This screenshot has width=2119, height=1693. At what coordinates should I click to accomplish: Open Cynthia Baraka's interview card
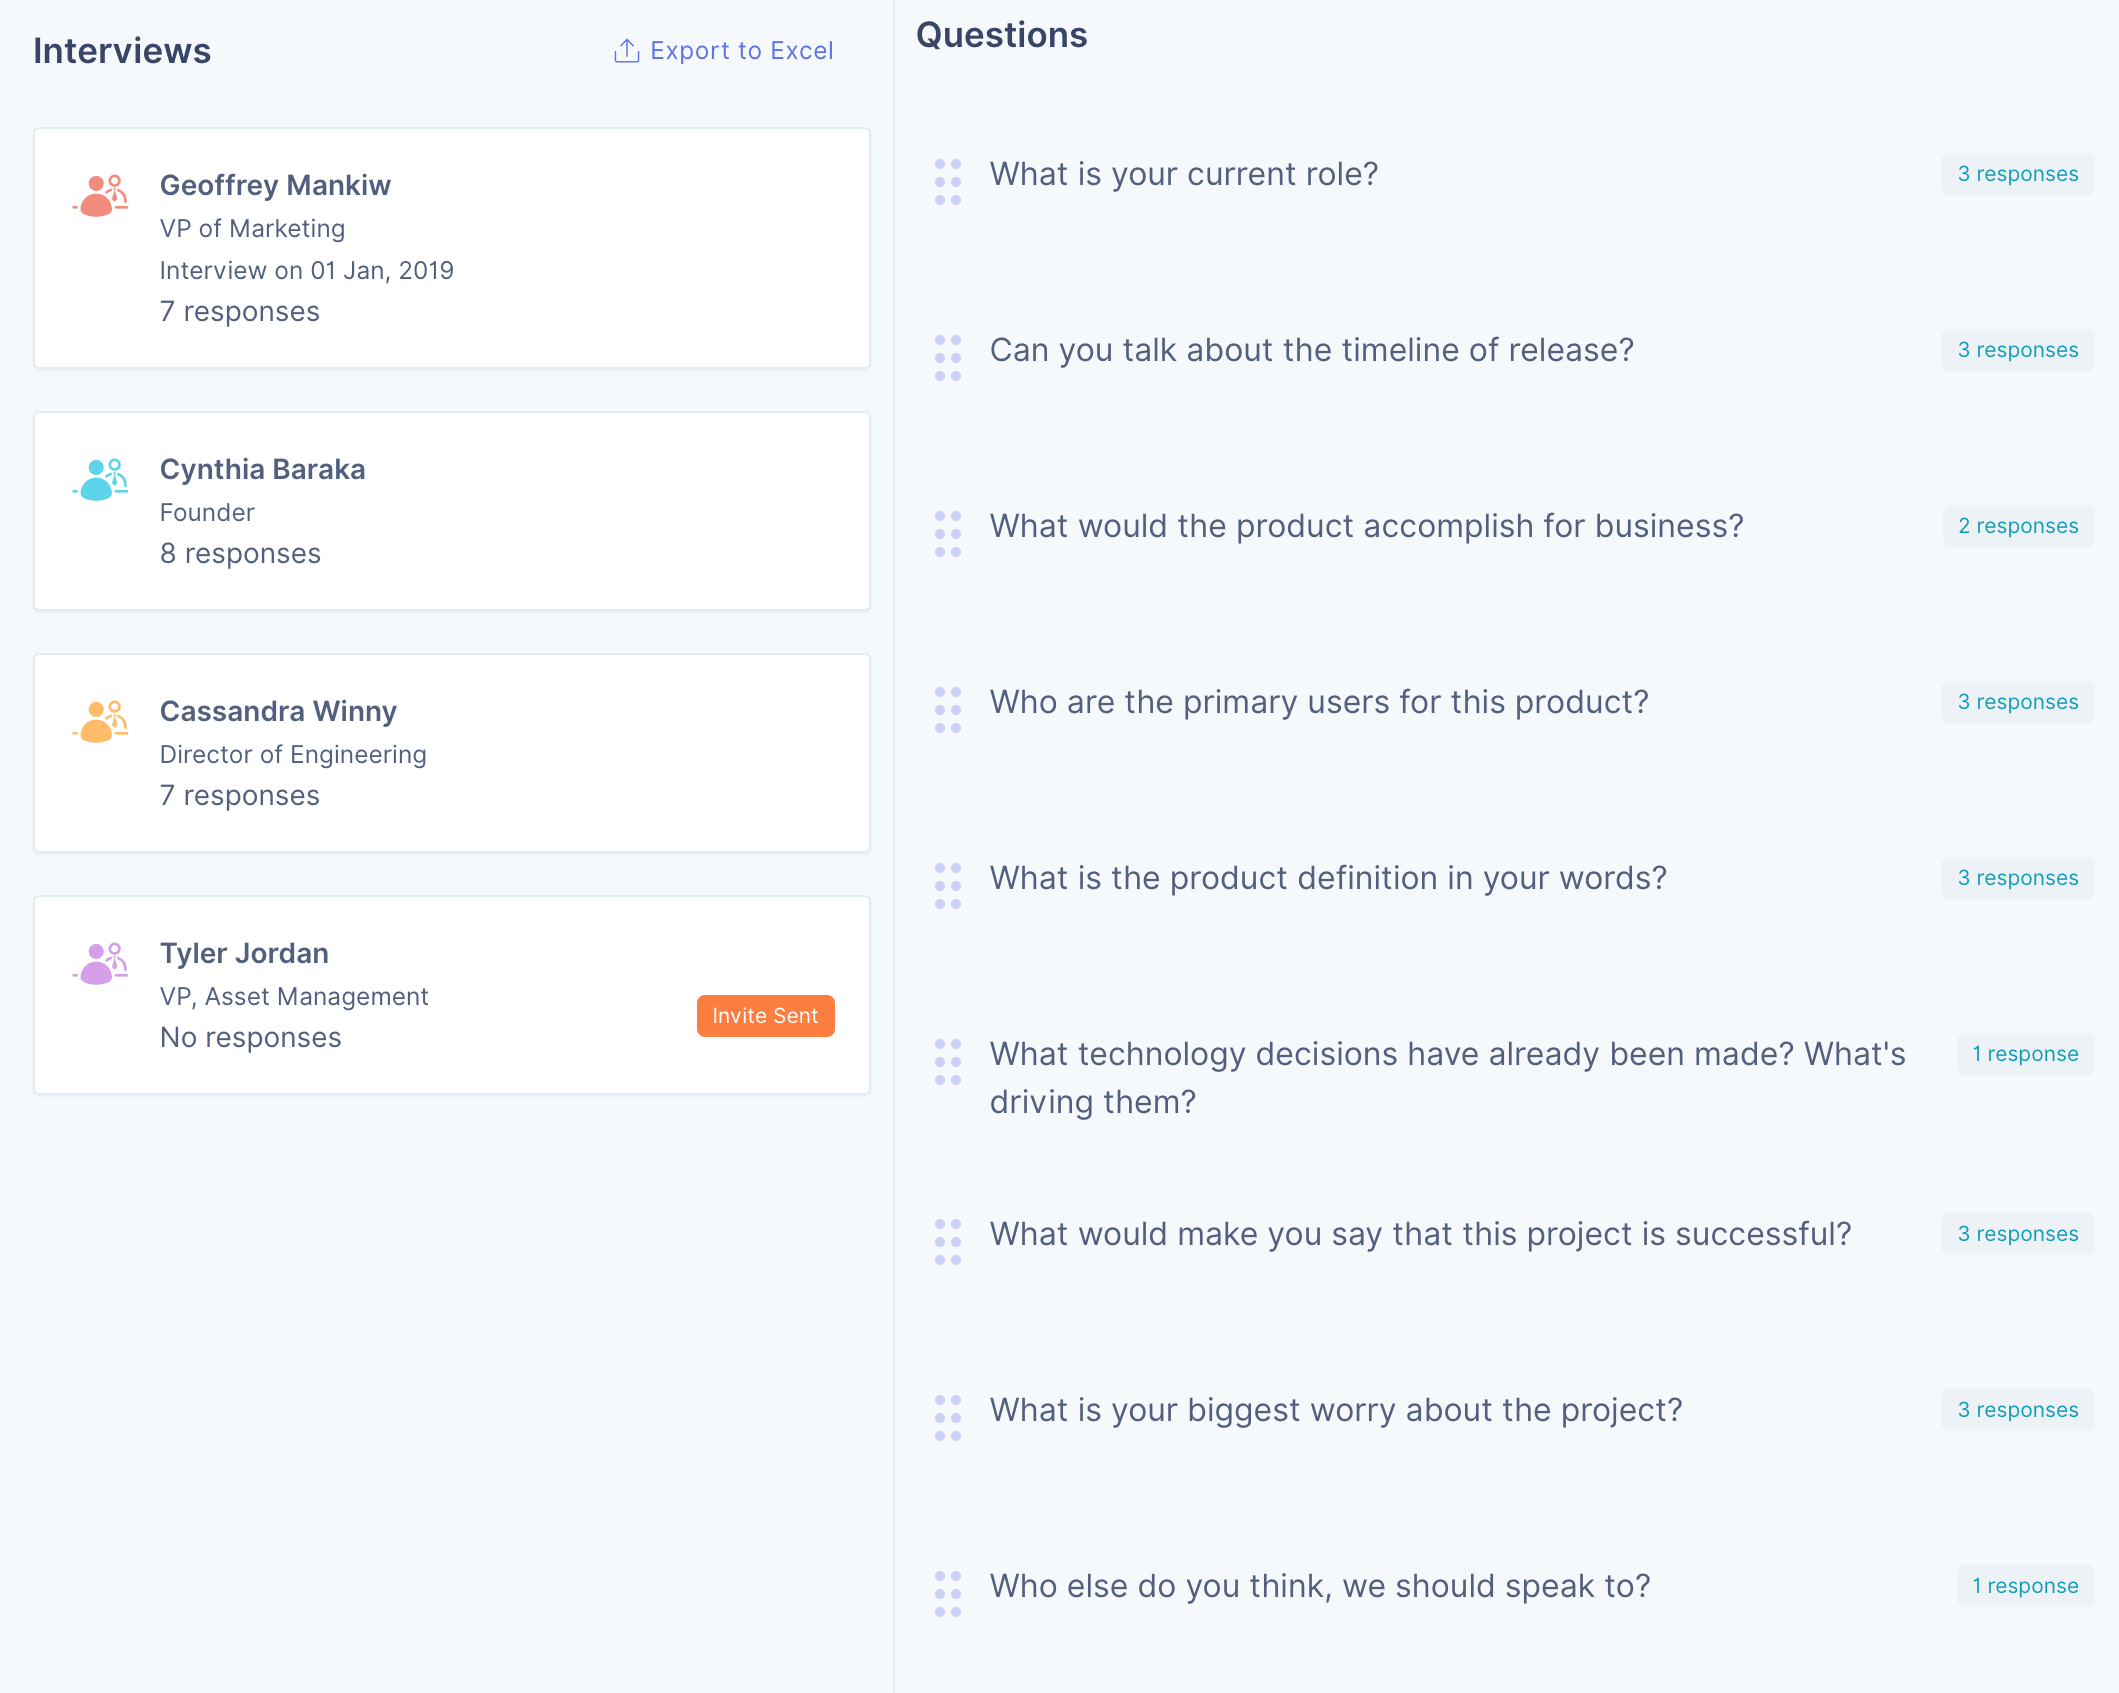452,511
